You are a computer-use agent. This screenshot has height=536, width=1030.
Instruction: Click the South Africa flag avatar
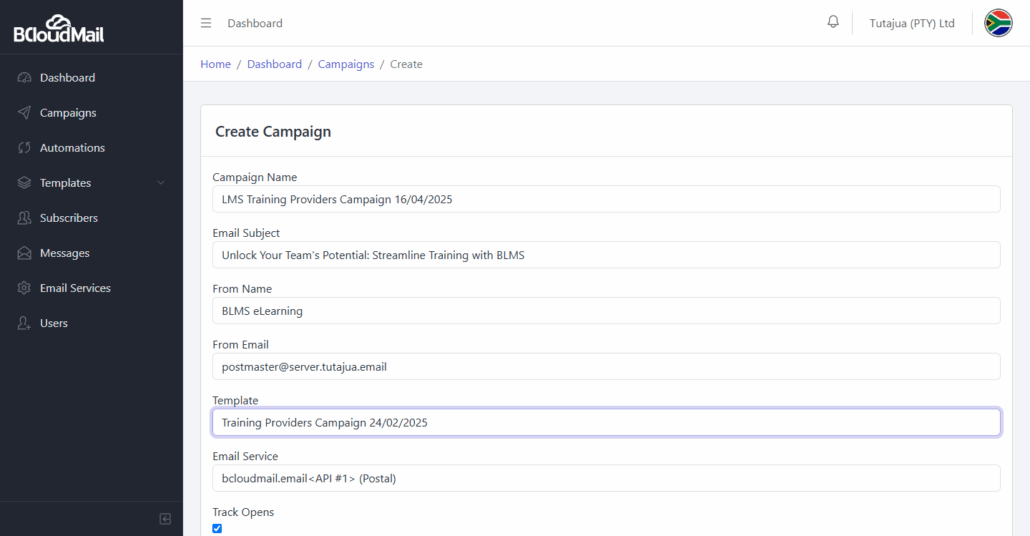998,23
